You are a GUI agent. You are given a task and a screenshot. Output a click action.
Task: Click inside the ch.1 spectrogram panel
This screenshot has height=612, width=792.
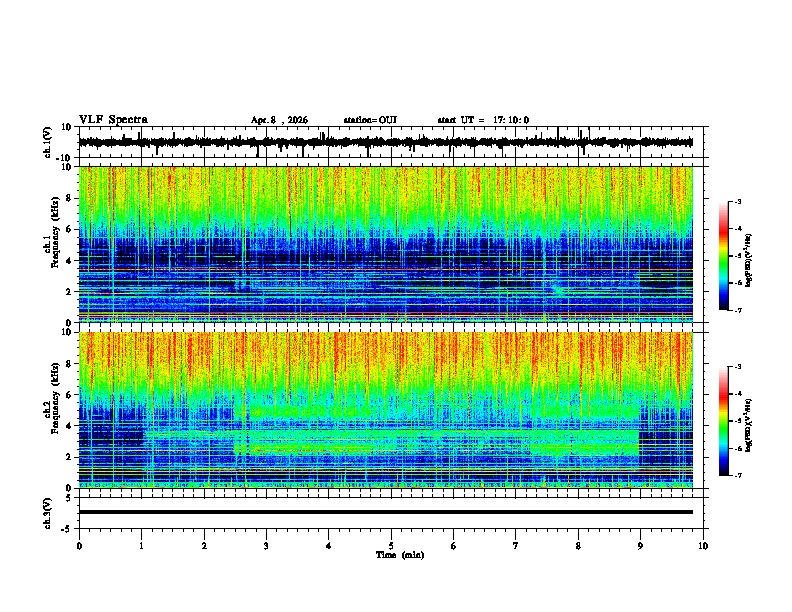tap(386, 244)
